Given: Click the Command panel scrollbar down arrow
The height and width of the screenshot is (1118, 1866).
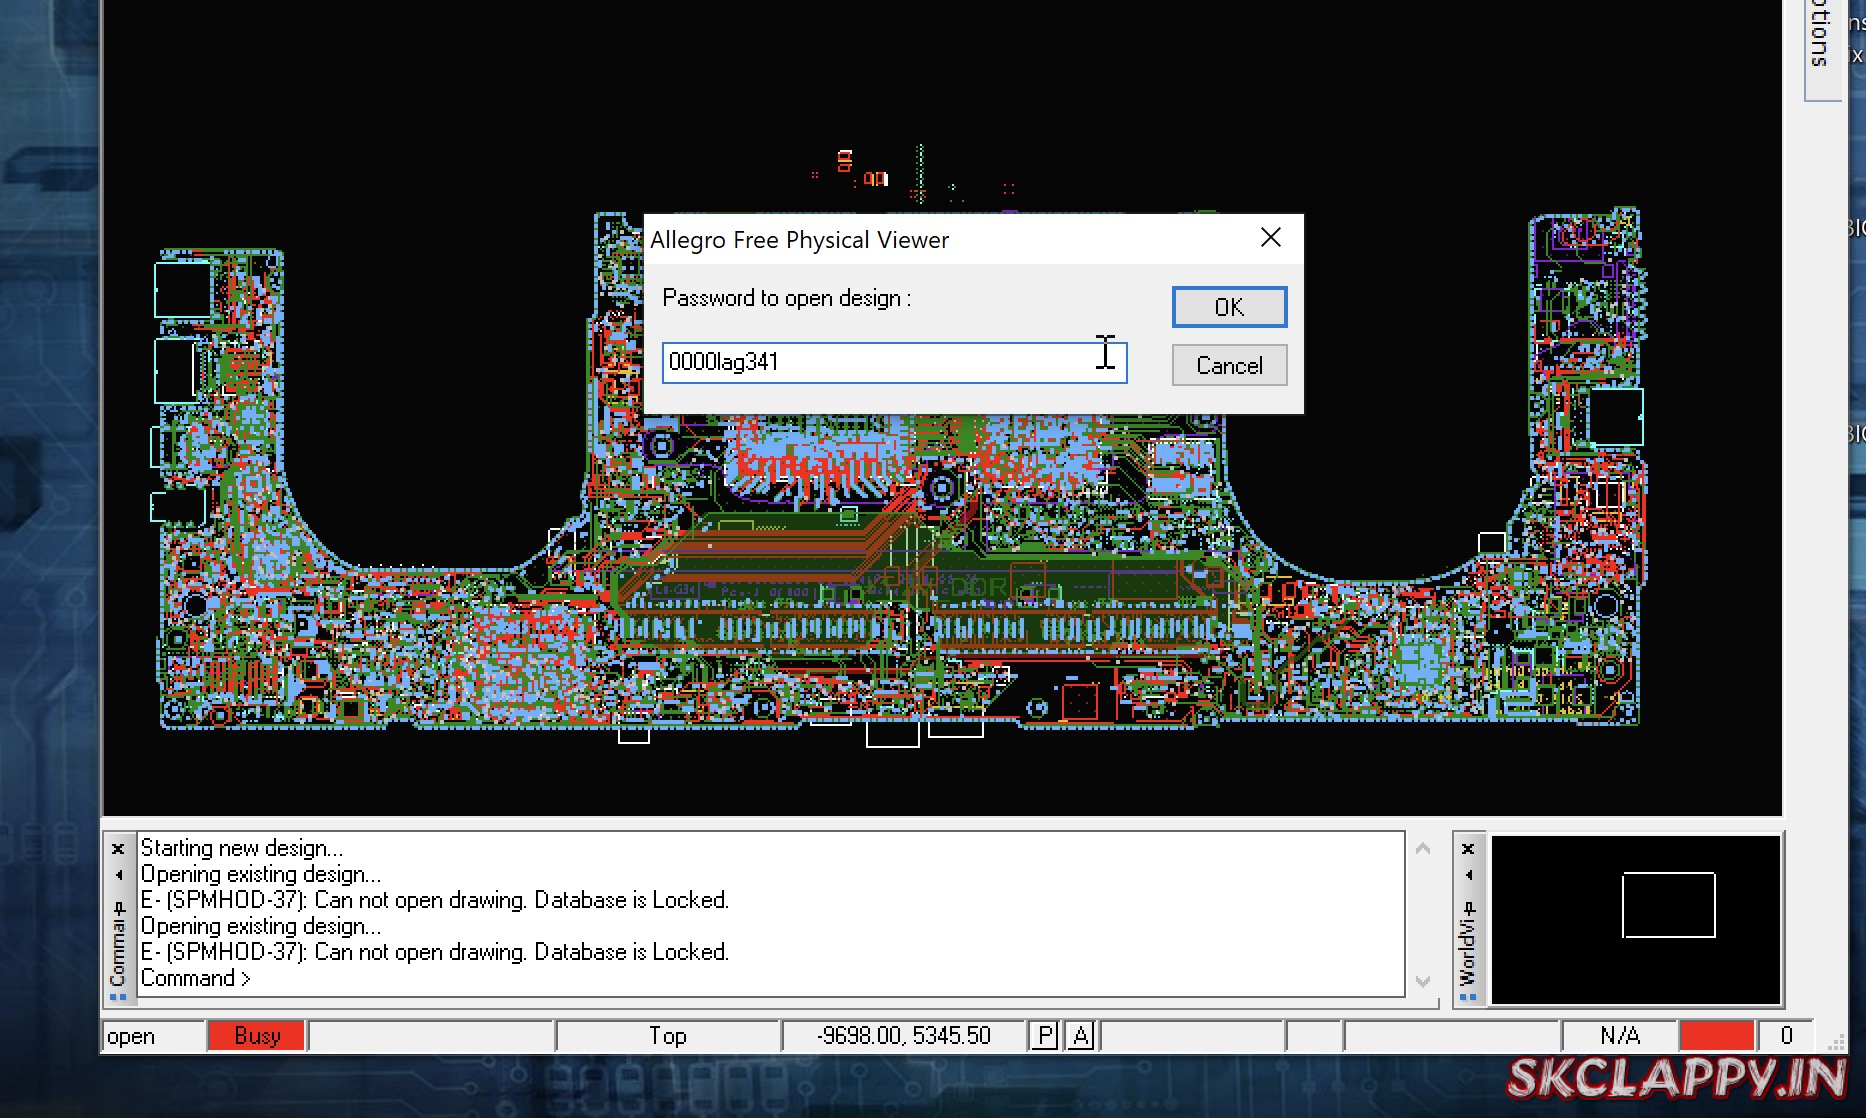Looking at the screenshot, I should [x=1423, y=981].
